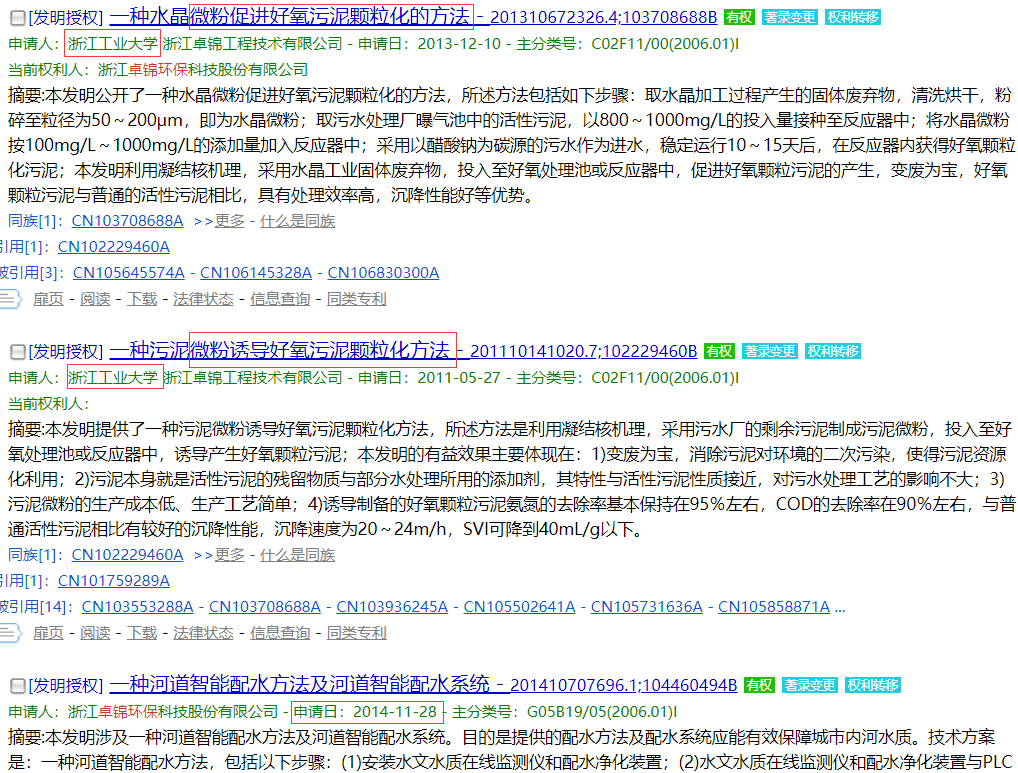Click the list icon beside 扉页 in the first result
1018x773 pixels.
pos(10,299)
